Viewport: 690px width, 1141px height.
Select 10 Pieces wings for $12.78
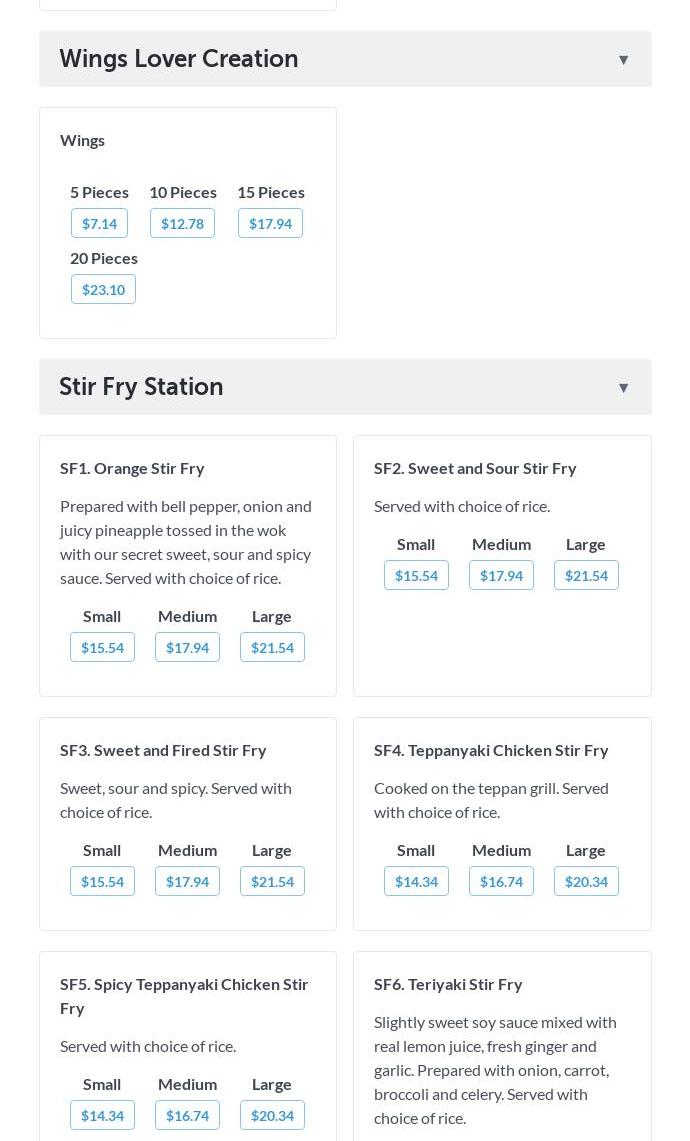(182, 224)
